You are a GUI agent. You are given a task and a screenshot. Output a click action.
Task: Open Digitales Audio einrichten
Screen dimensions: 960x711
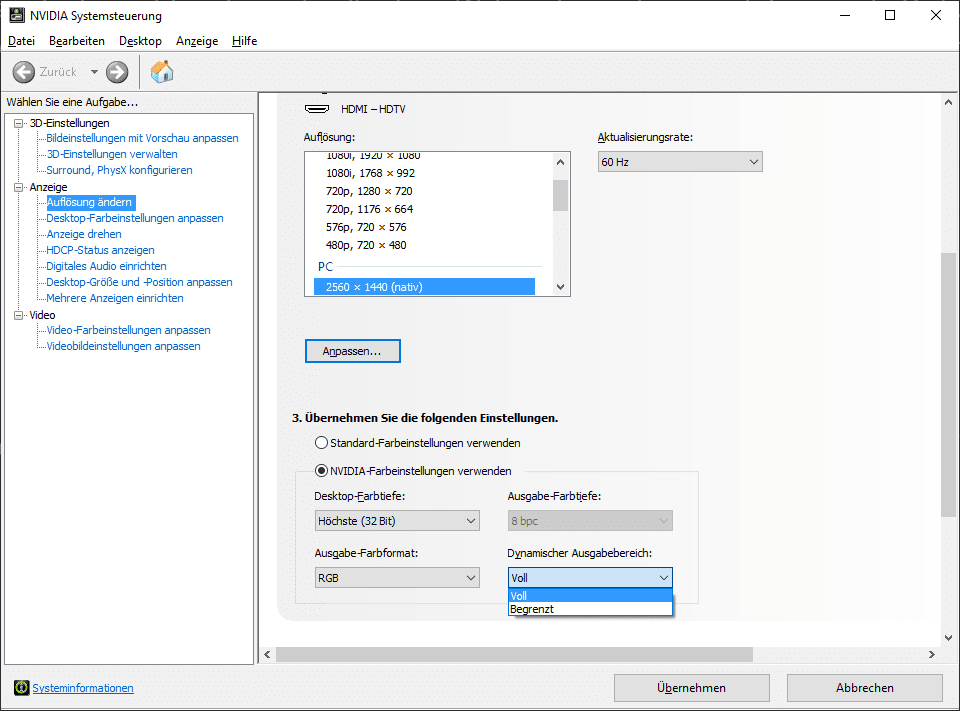point(107,266)
